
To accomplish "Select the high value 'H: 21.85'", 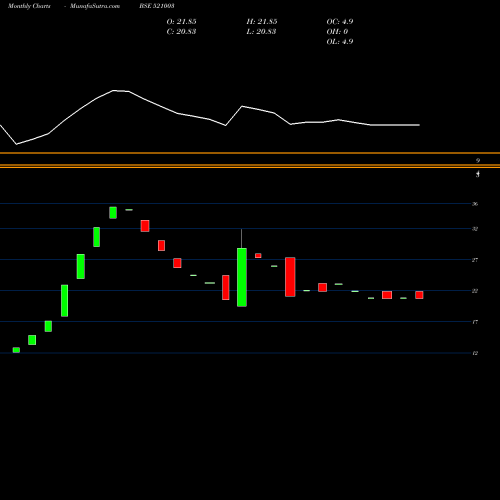I will coord(262,22).
